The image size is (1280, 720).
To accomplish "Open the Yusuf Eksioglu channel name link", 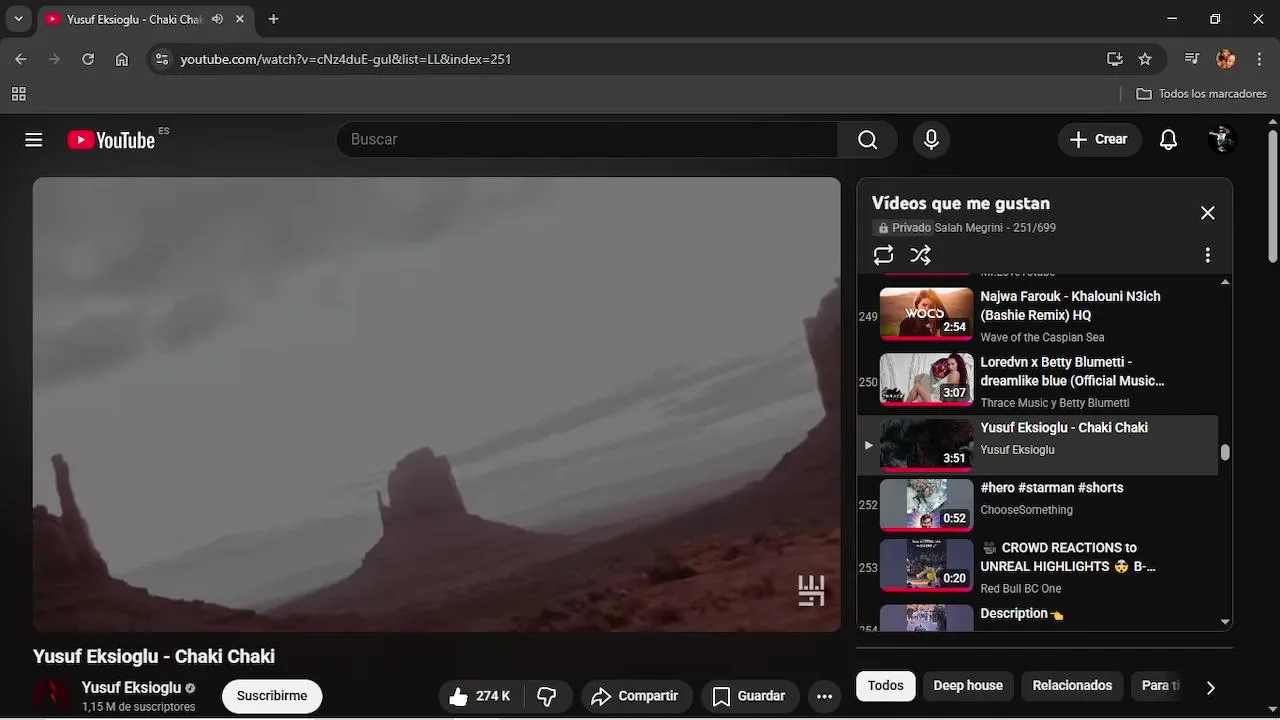I will tap(131, 688).
